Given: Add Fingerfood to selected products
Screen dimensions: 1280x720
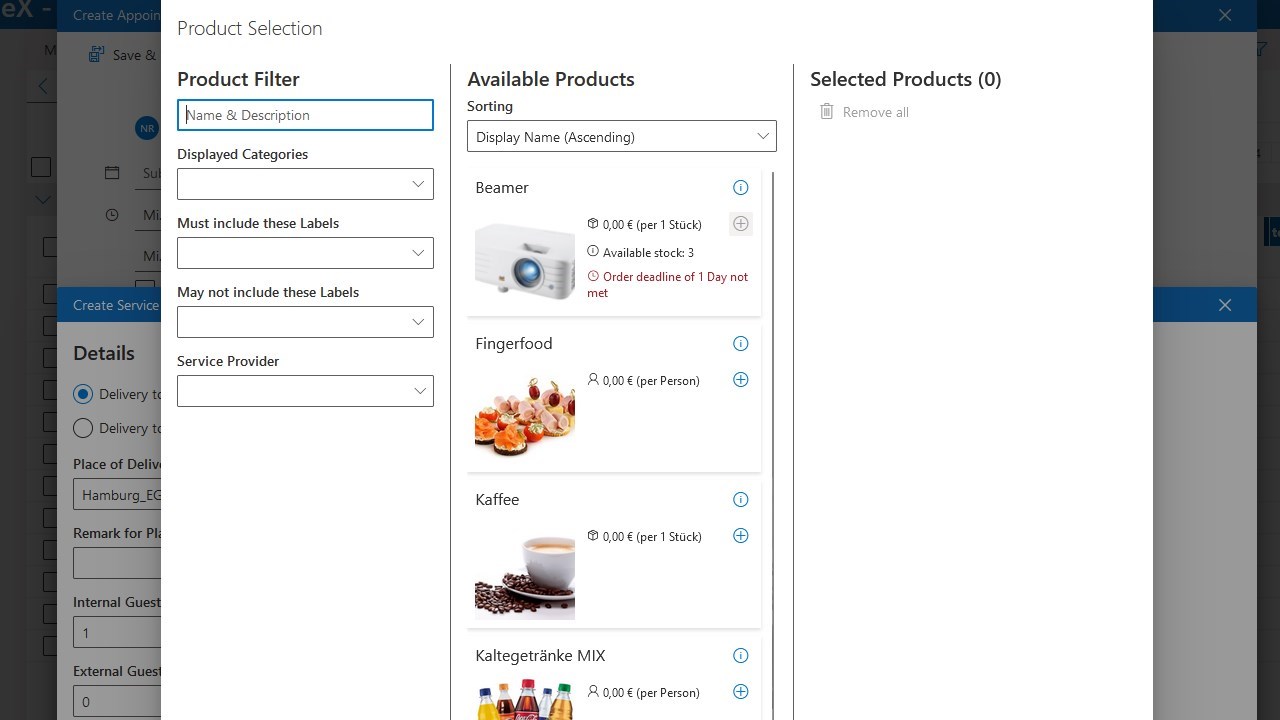Looking at the screenshot, I should [x=741, y=380].
